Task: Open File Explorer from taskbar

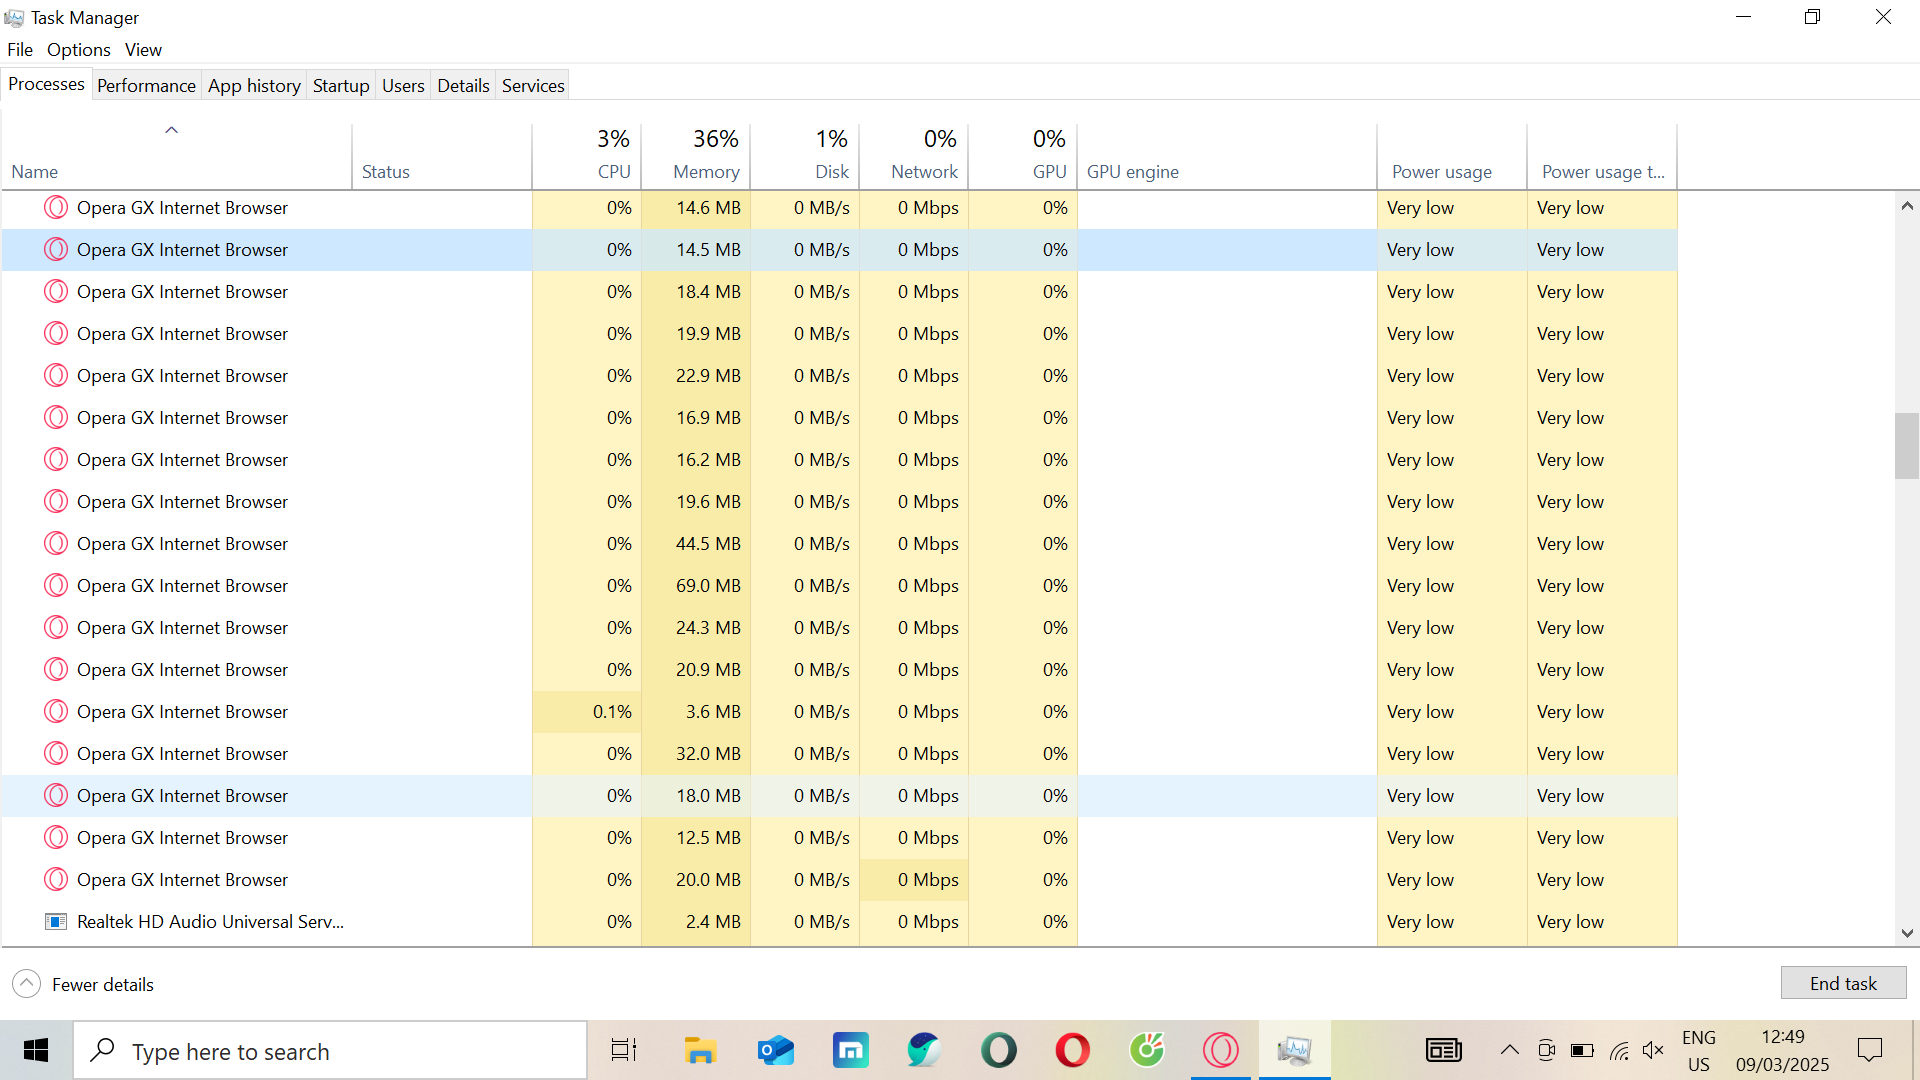Action: tap(700, 1050)
